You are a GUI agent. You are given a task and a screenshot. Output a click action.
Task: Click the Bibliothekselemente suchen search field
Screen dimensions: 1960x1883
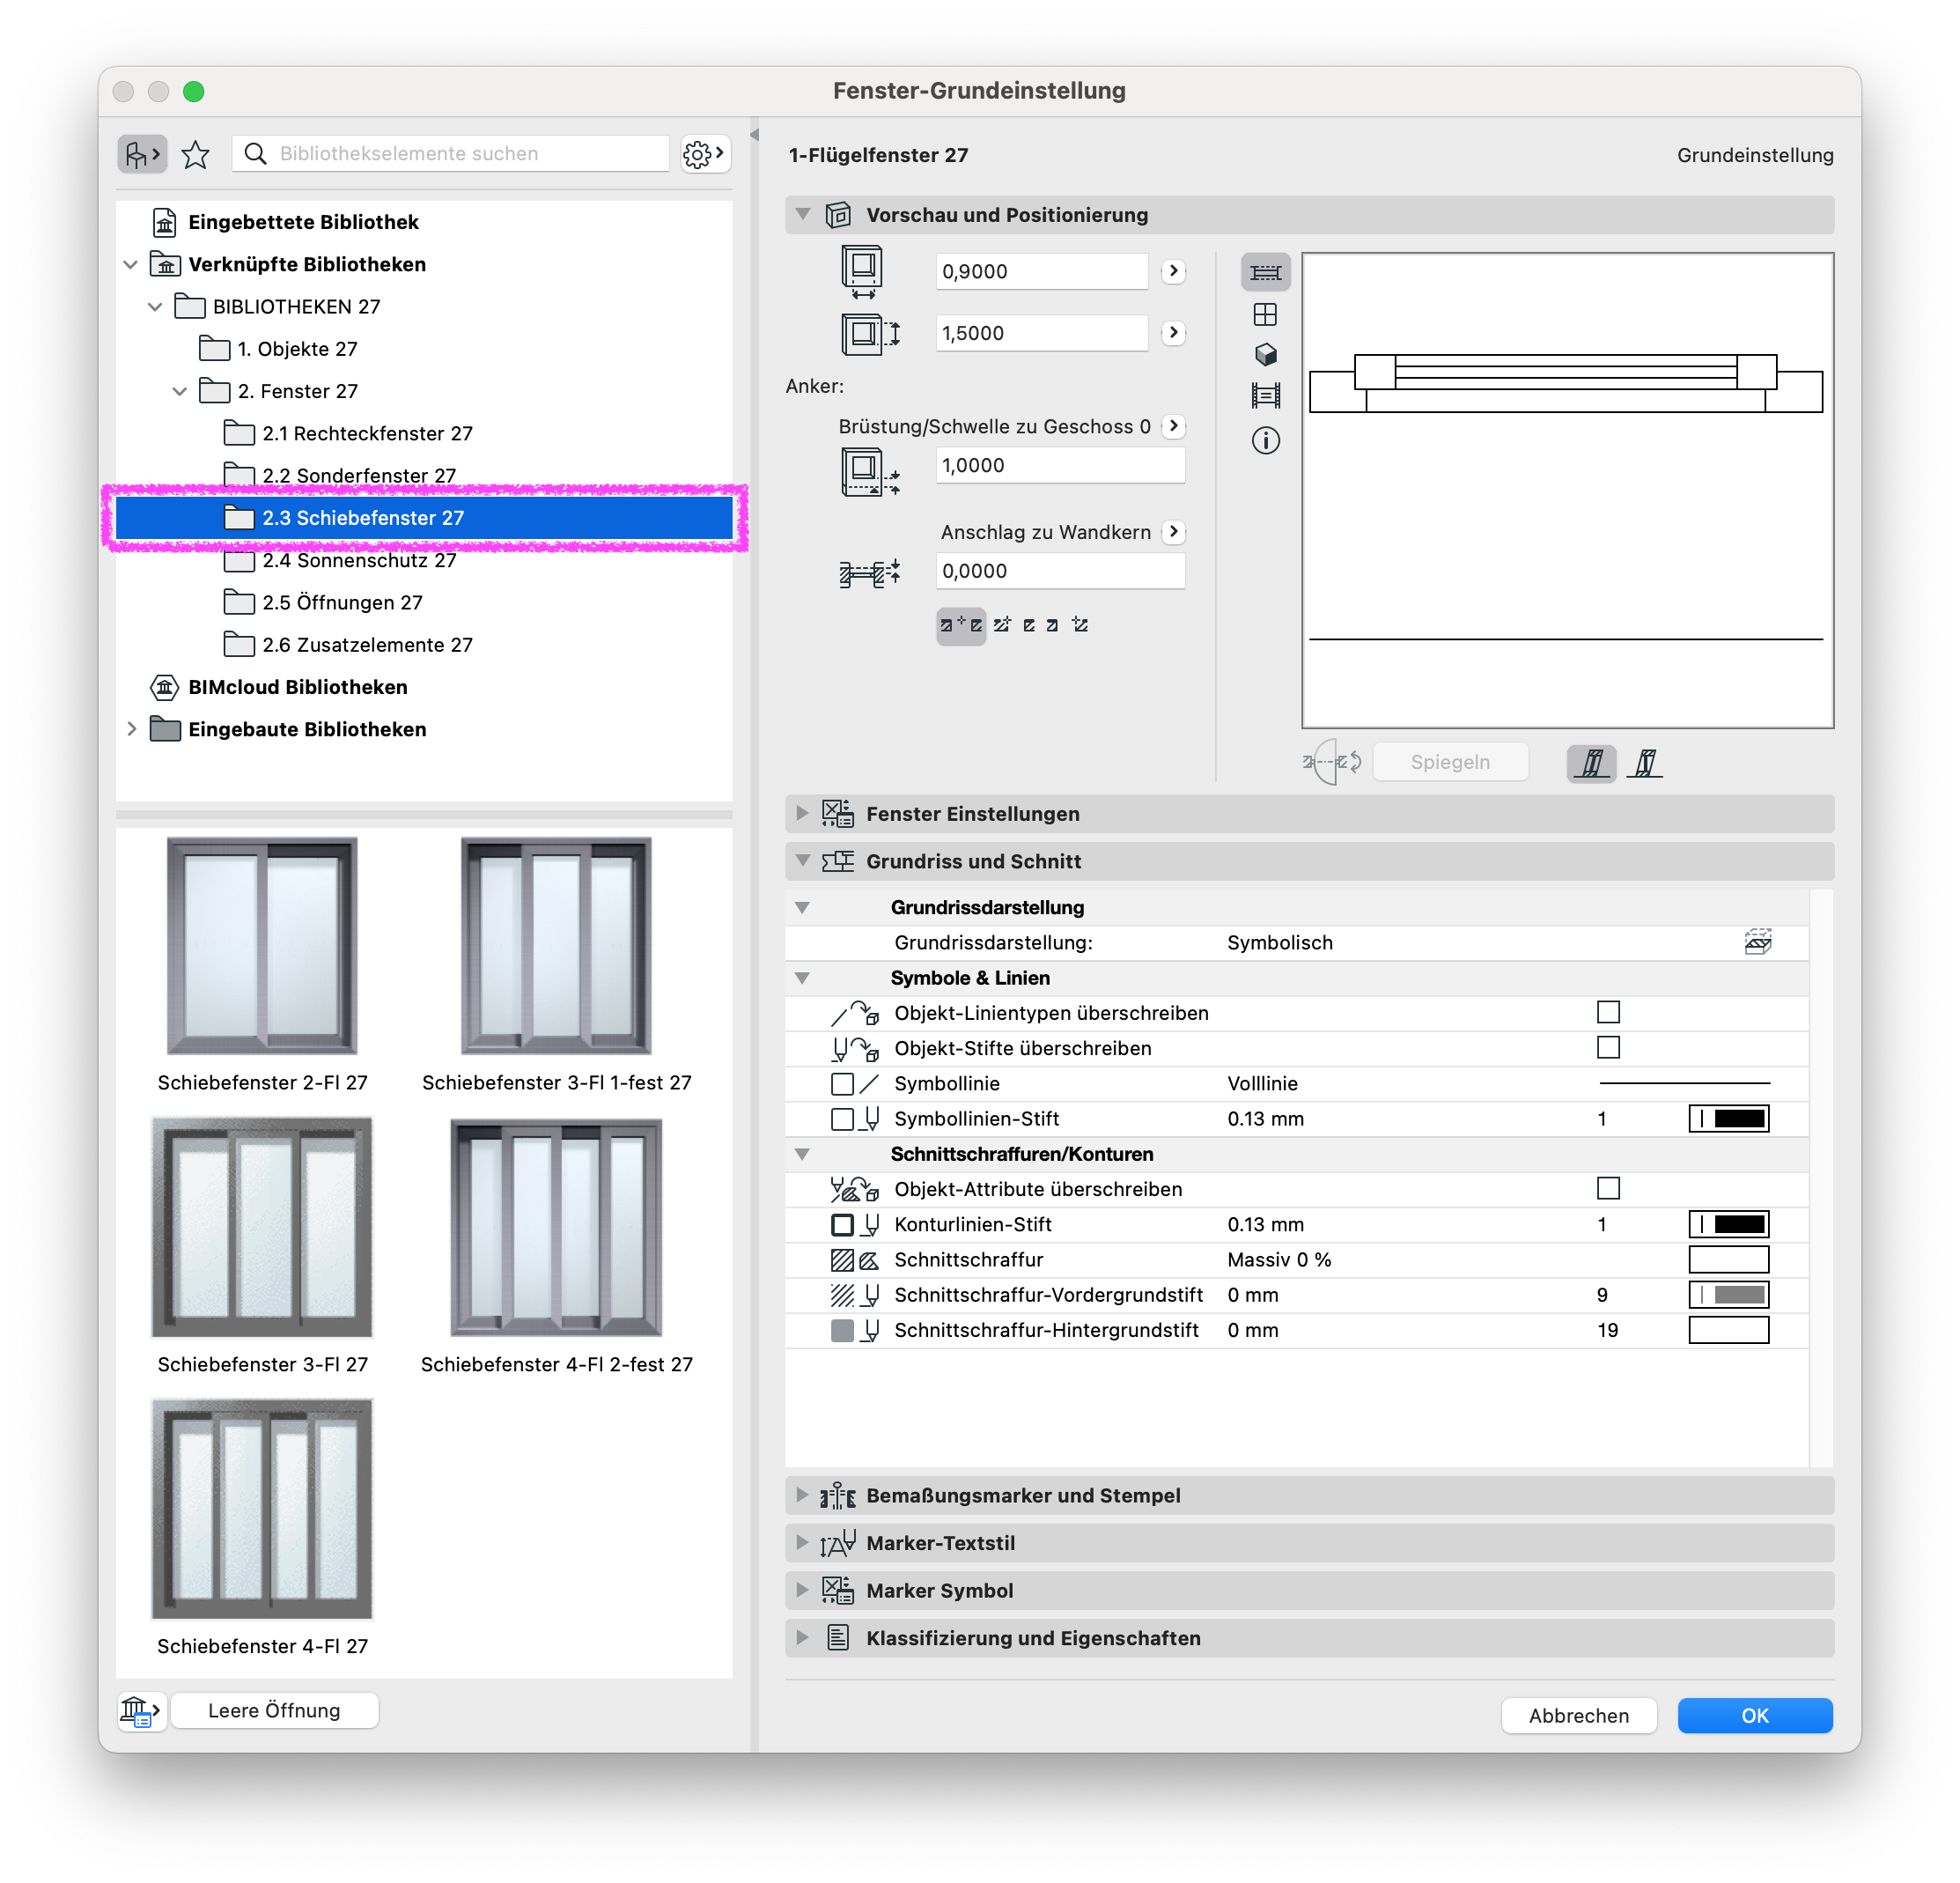click(x=451, y=153)
